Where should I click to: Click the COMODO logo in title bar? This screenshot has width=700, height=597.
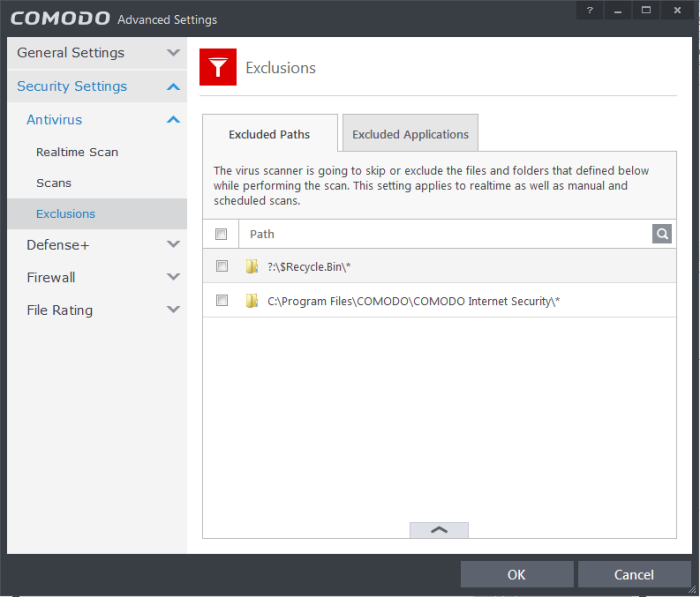pos(59,19)
